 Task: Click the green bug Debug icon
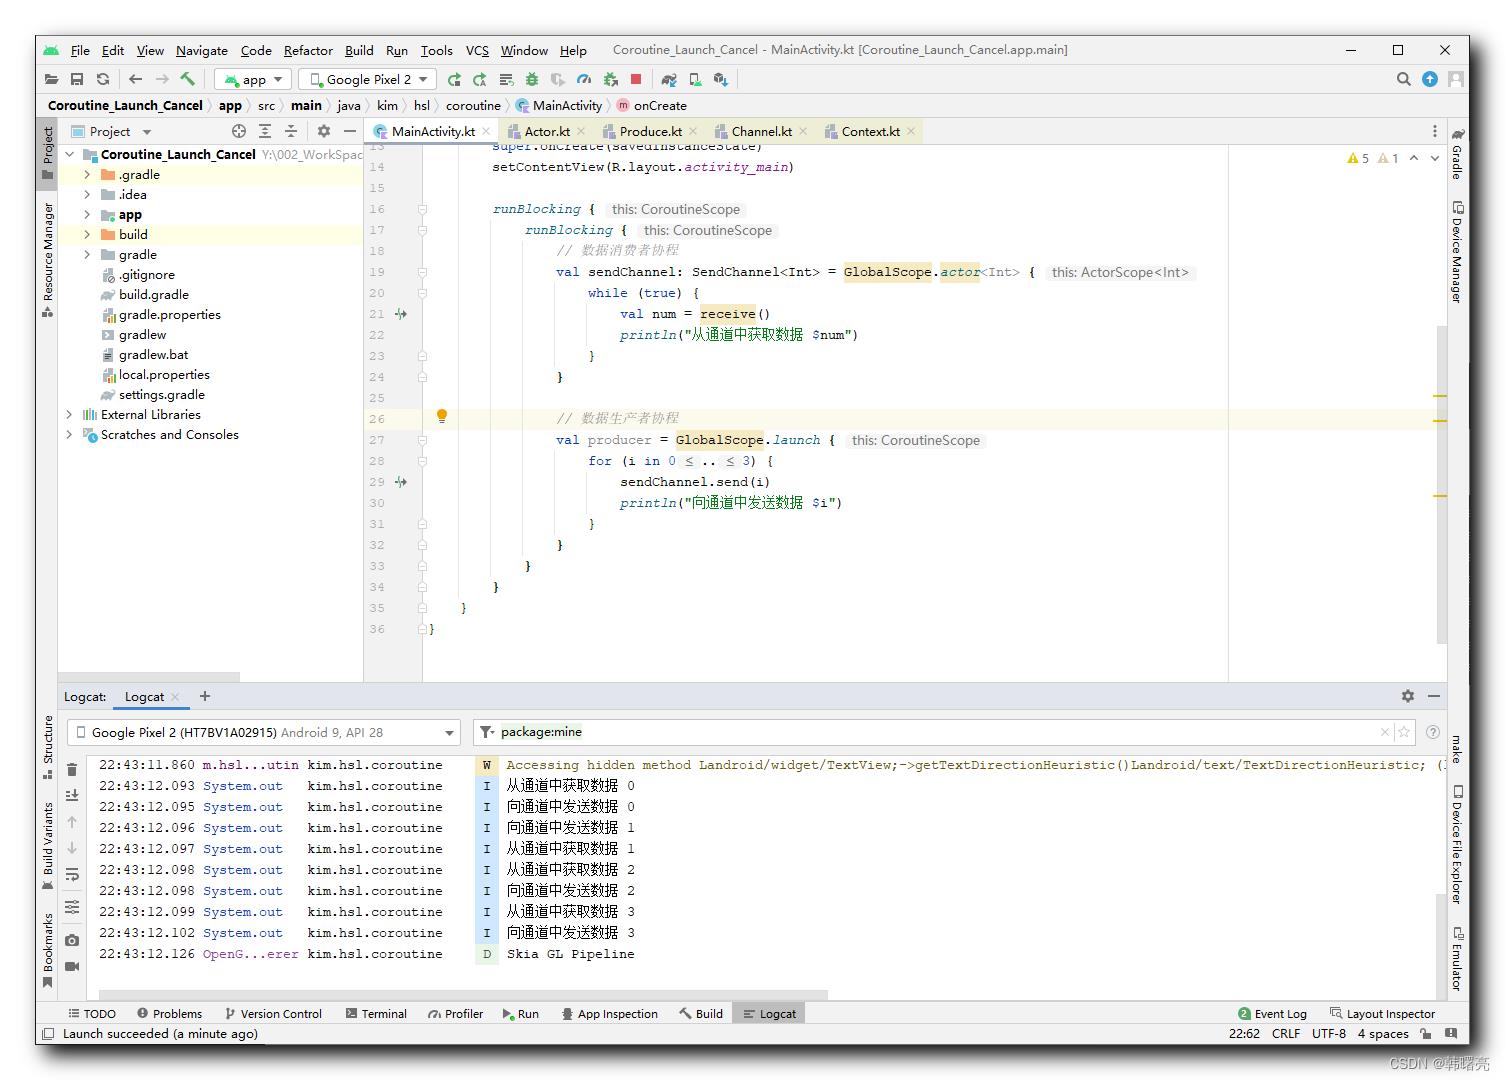tap(532, 79)
